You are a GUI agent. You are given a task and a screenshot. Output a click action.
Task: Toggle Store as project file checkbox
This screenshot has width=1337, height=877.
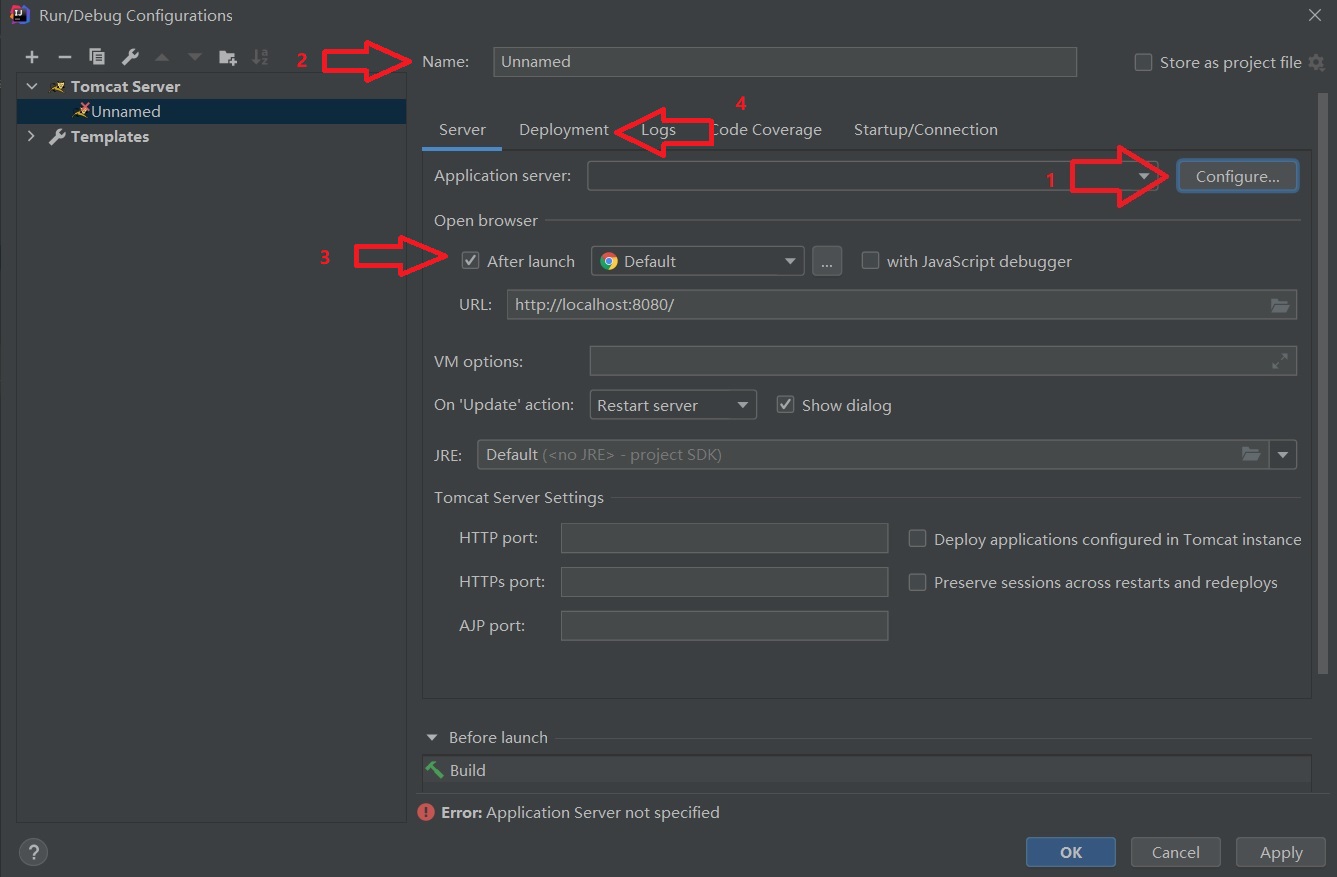[1143, 62]
